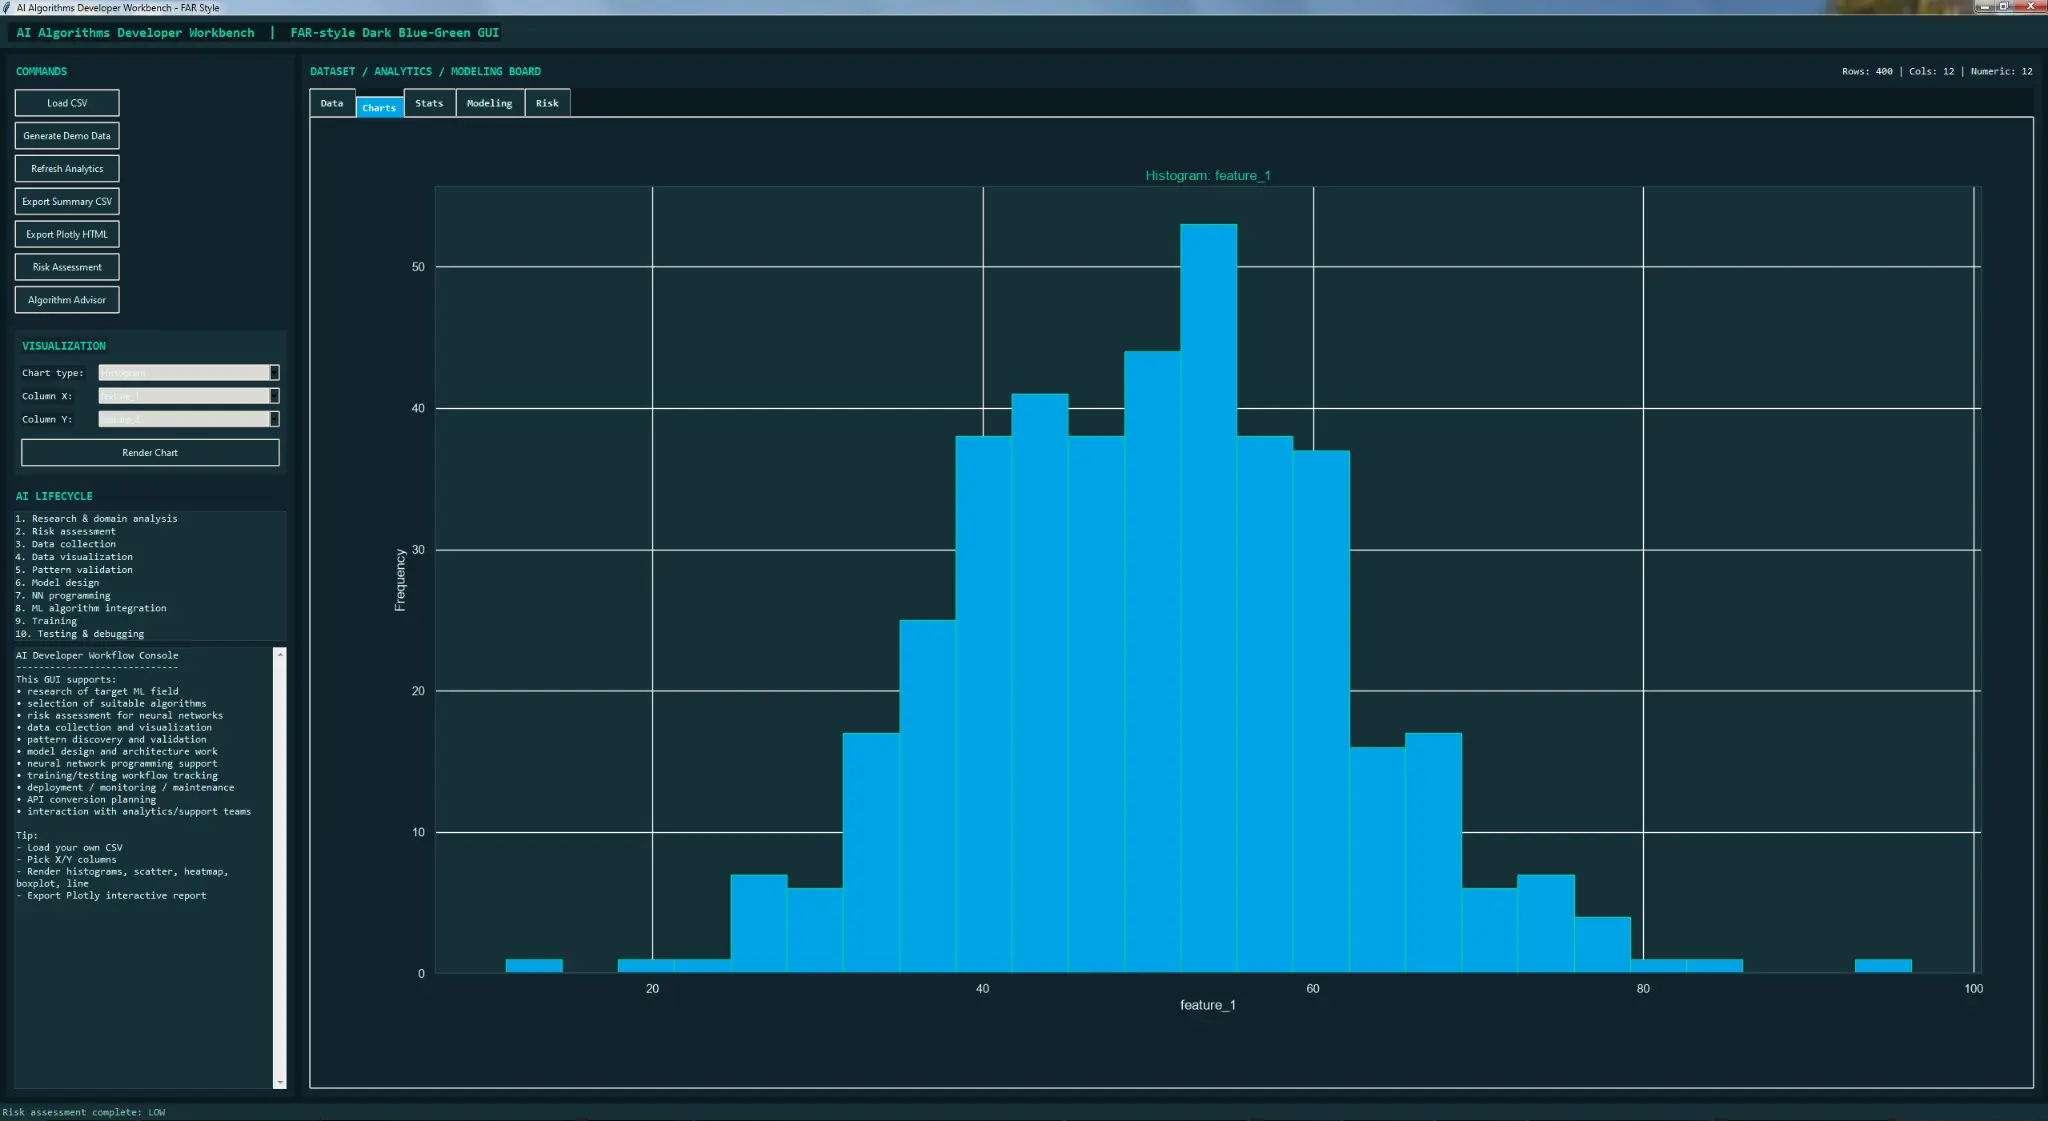Open the Stats tab

point(429,103)
